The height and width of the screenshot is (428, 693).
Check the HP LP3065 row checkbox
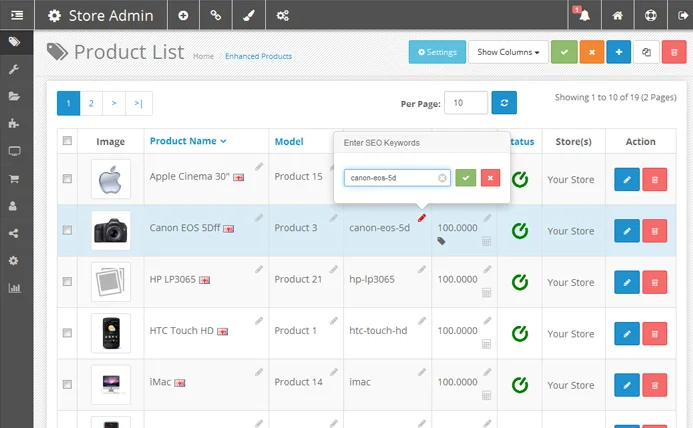67,281
